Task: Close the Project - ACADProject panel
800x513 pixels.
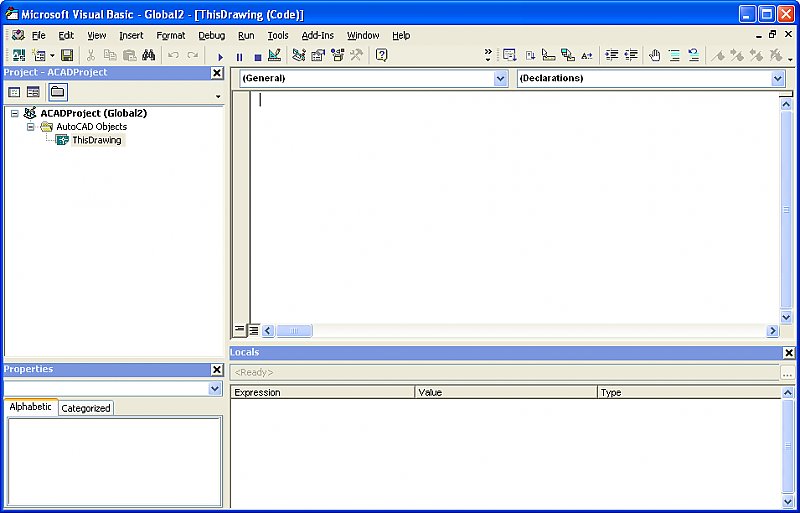Action: pyautogui.click(x=217, y=73)
